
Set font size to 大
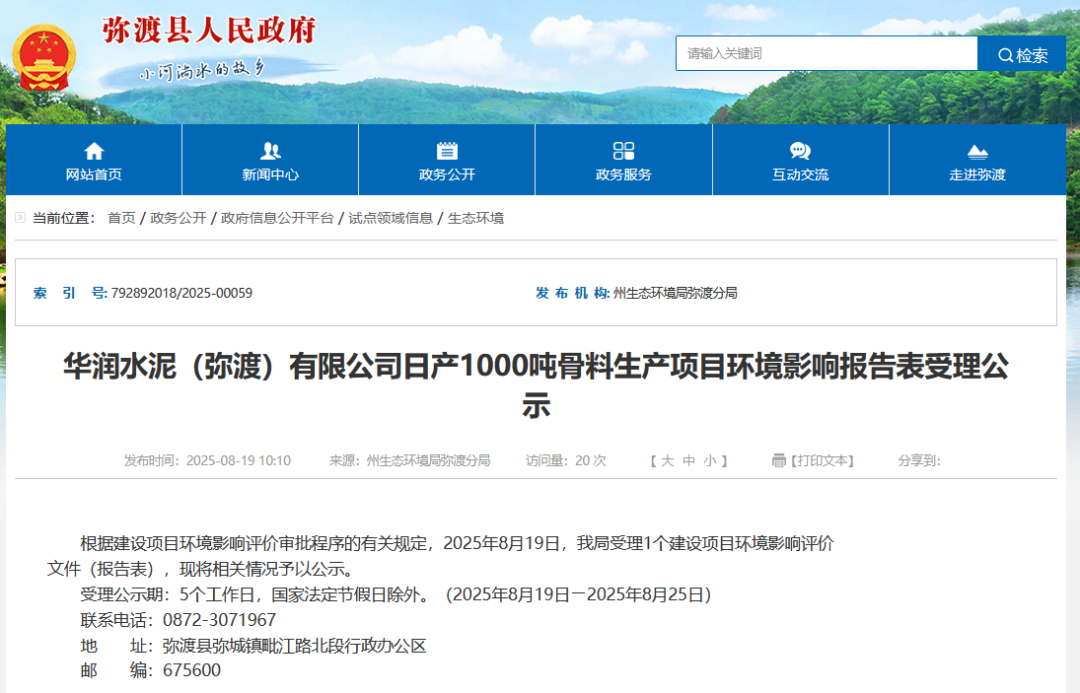(667, 461)
